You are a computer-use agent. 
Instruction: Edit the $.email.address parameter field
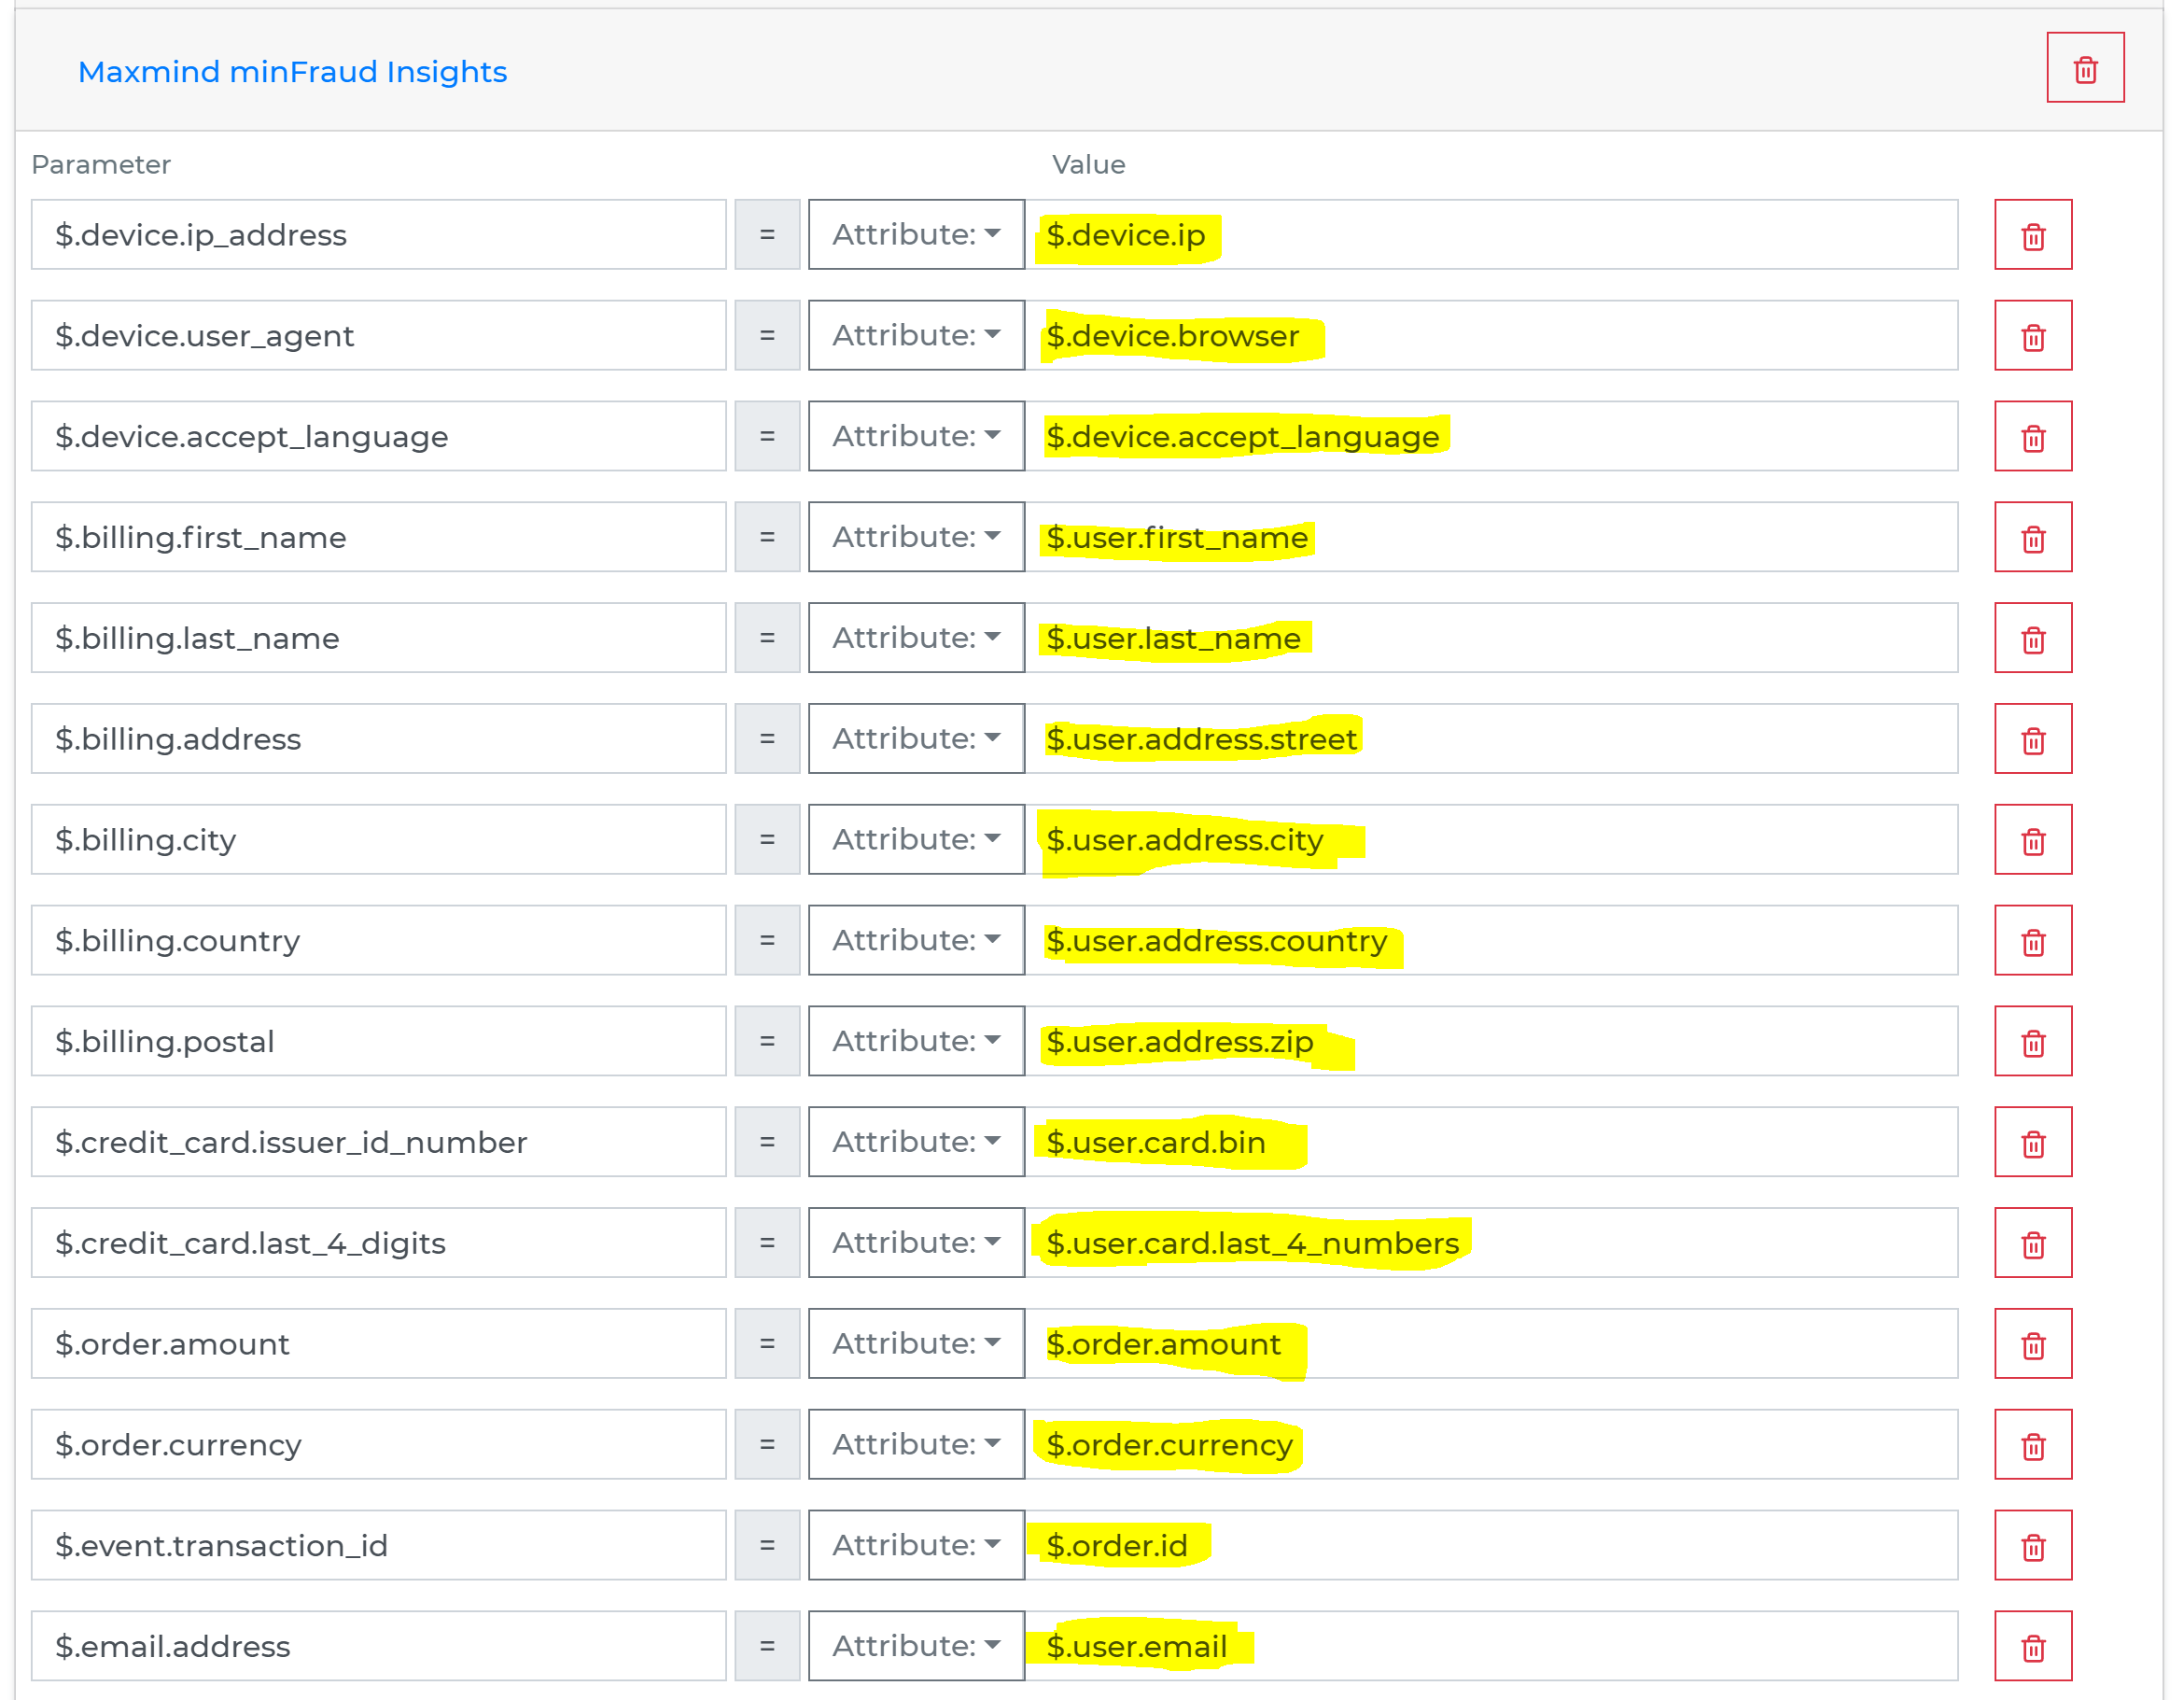(x=378, y=1647)
